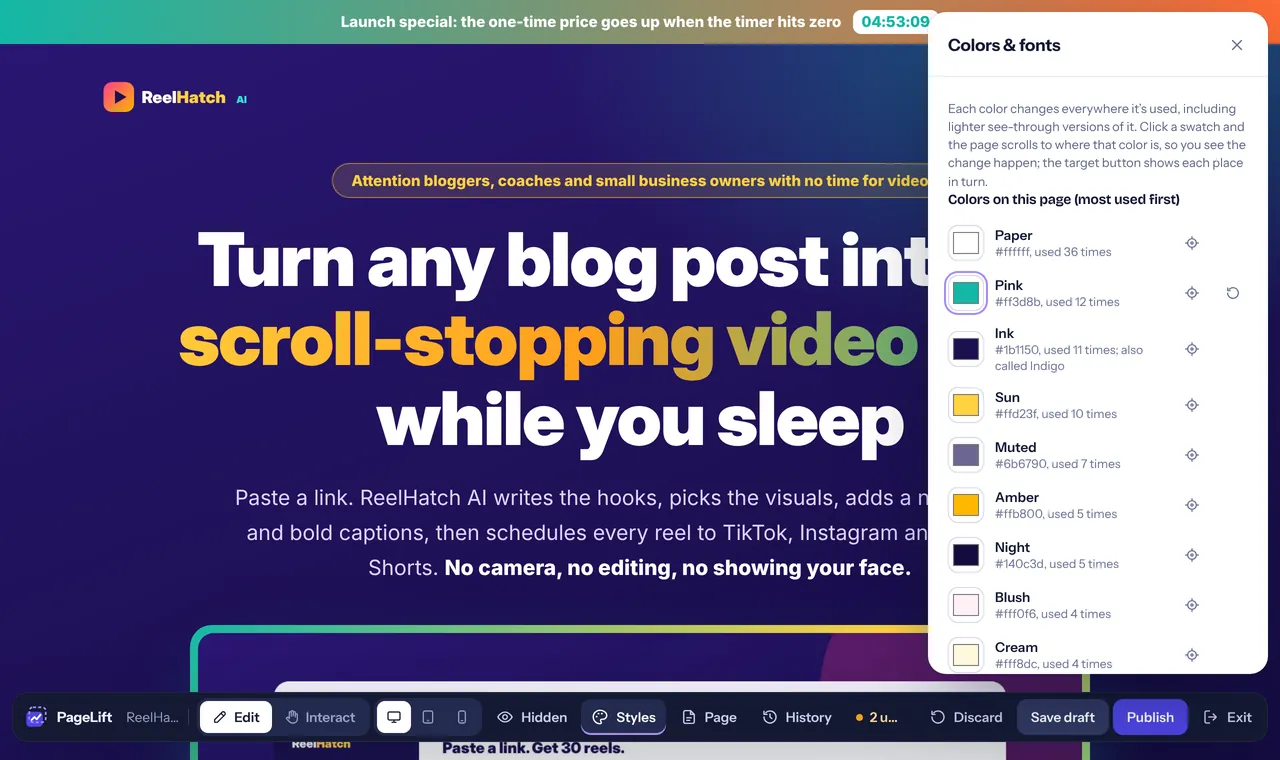Locate the Blush color with its target icon

pos(1192,605)
